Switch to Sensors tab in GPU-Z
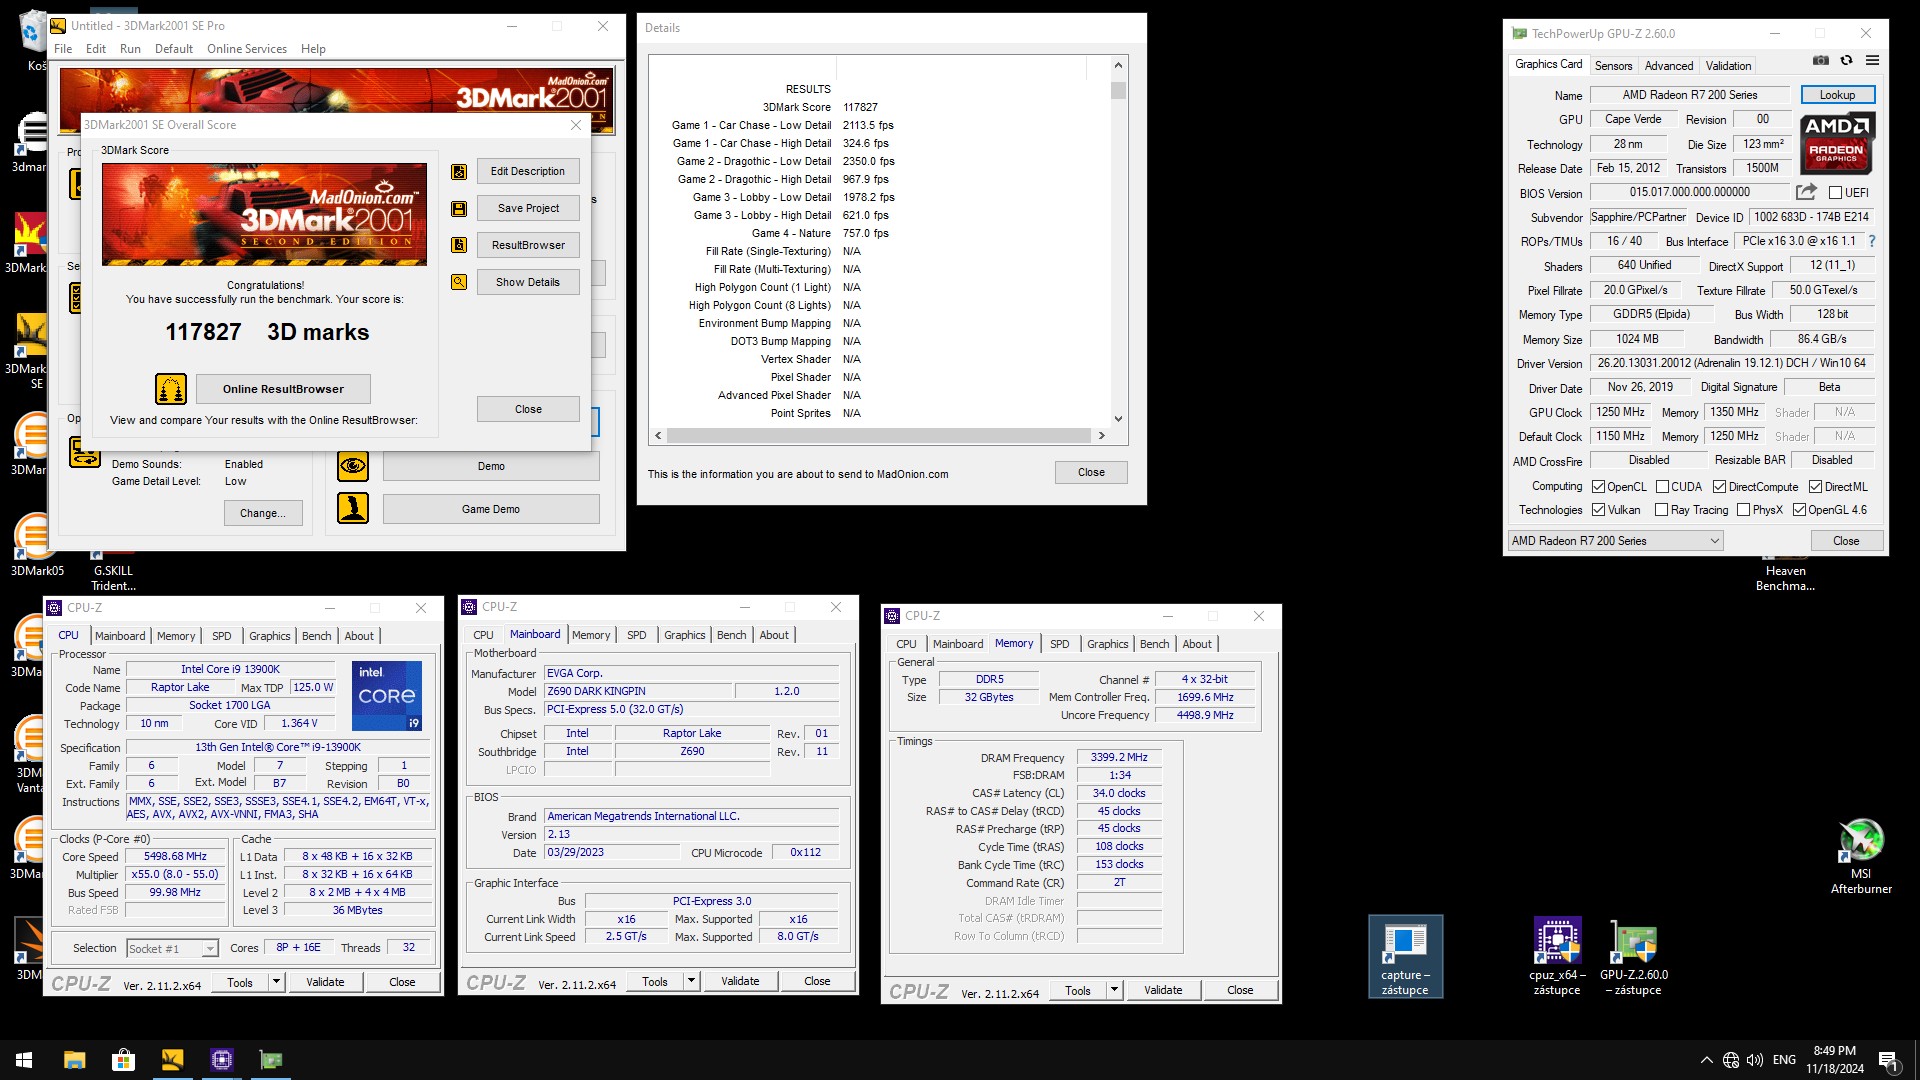Viewport: 1920px width, 1080px height. click(x=1613, y=66)
